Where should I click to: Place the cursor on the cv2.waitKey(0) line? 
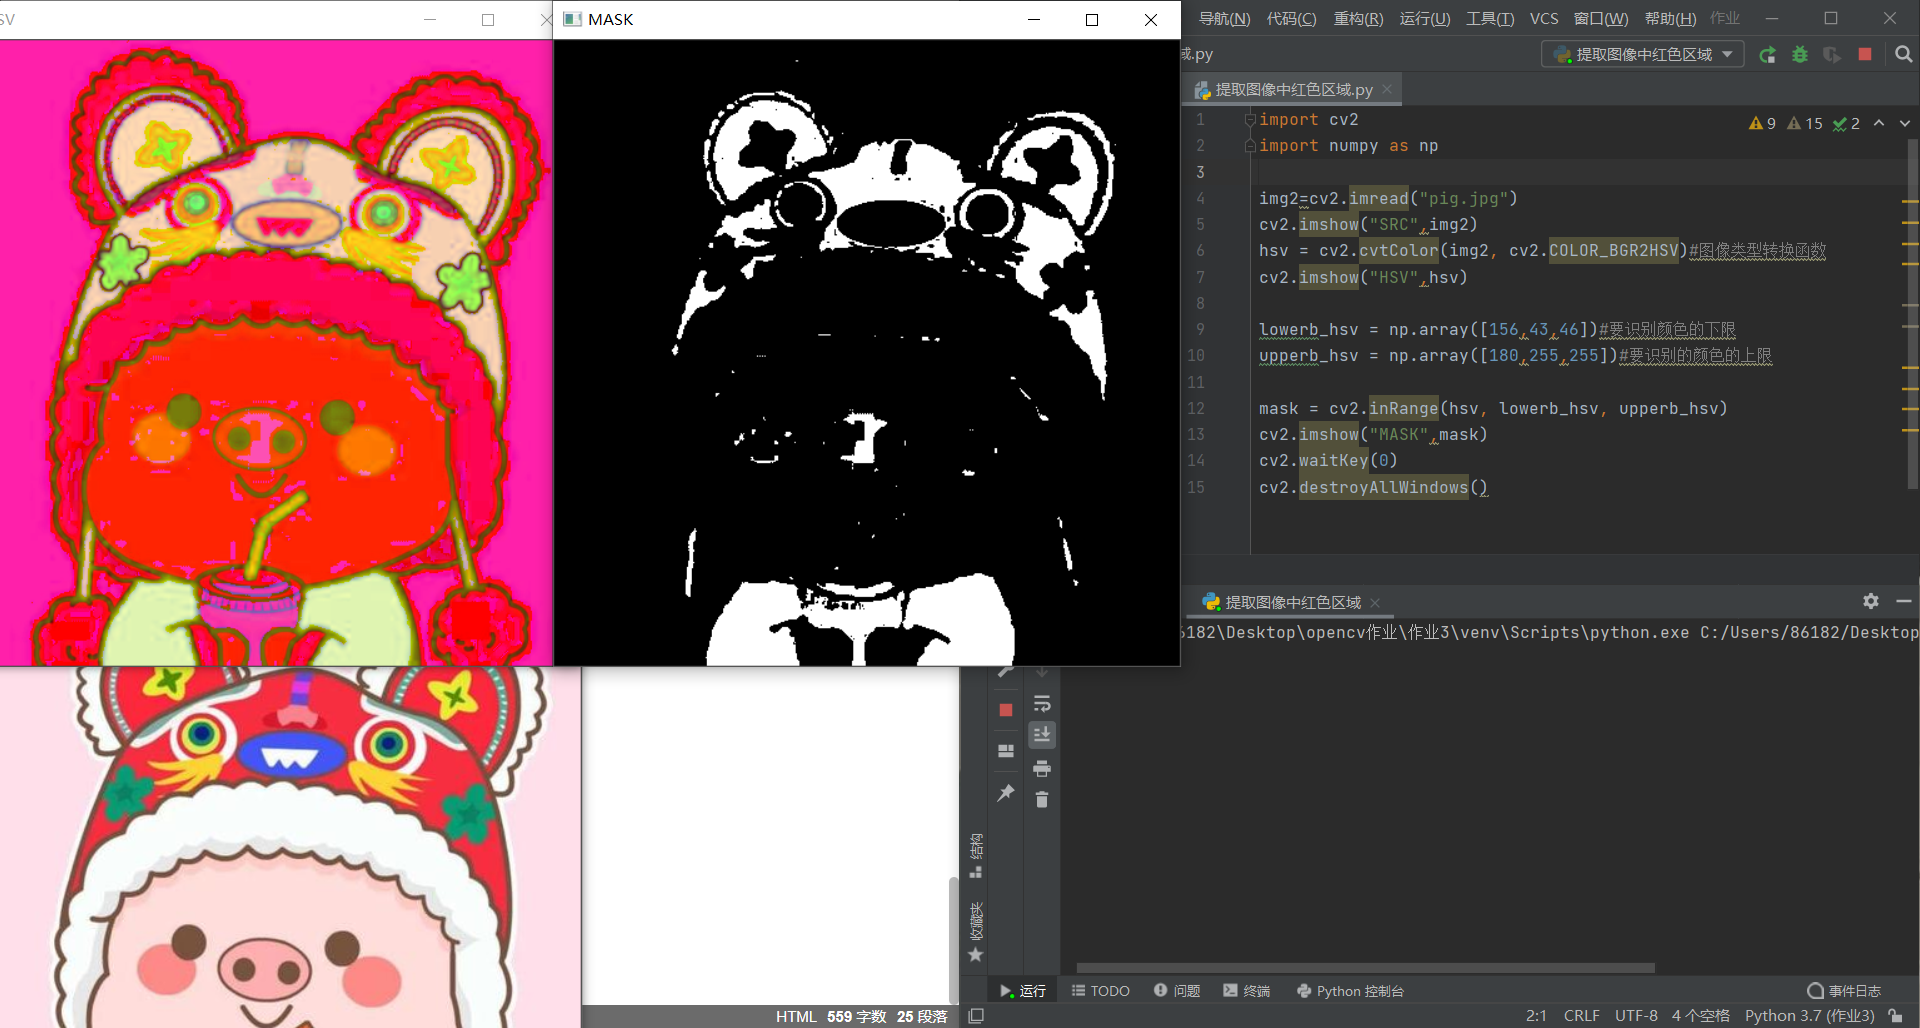[x=1328, y=460]
